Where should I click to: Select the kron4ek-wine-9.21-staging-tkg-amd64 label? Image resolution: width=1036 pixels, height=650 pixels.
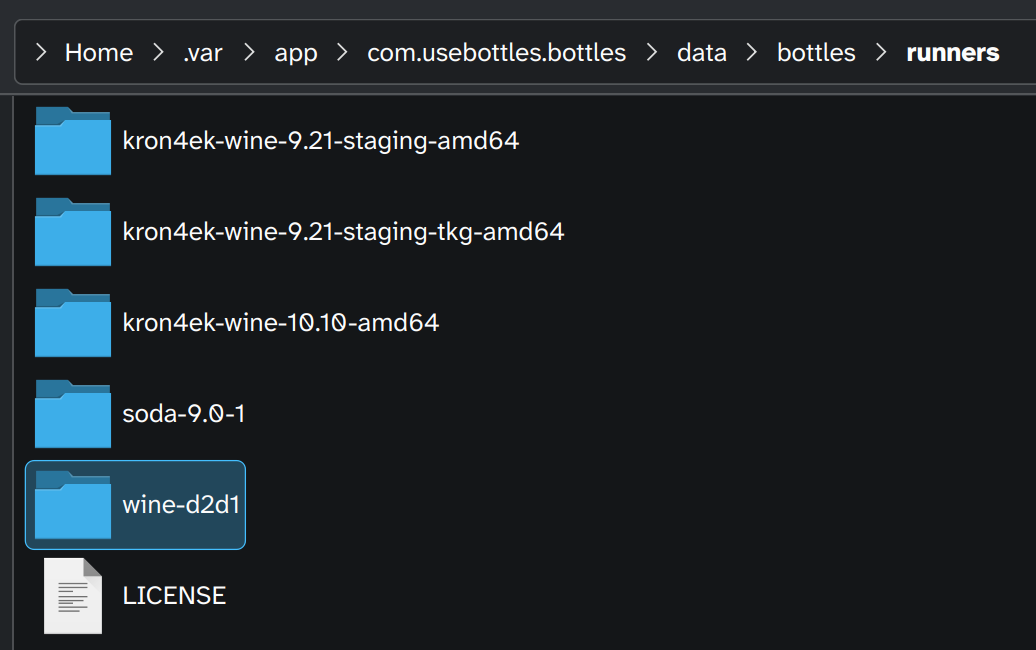pos(343,232)
